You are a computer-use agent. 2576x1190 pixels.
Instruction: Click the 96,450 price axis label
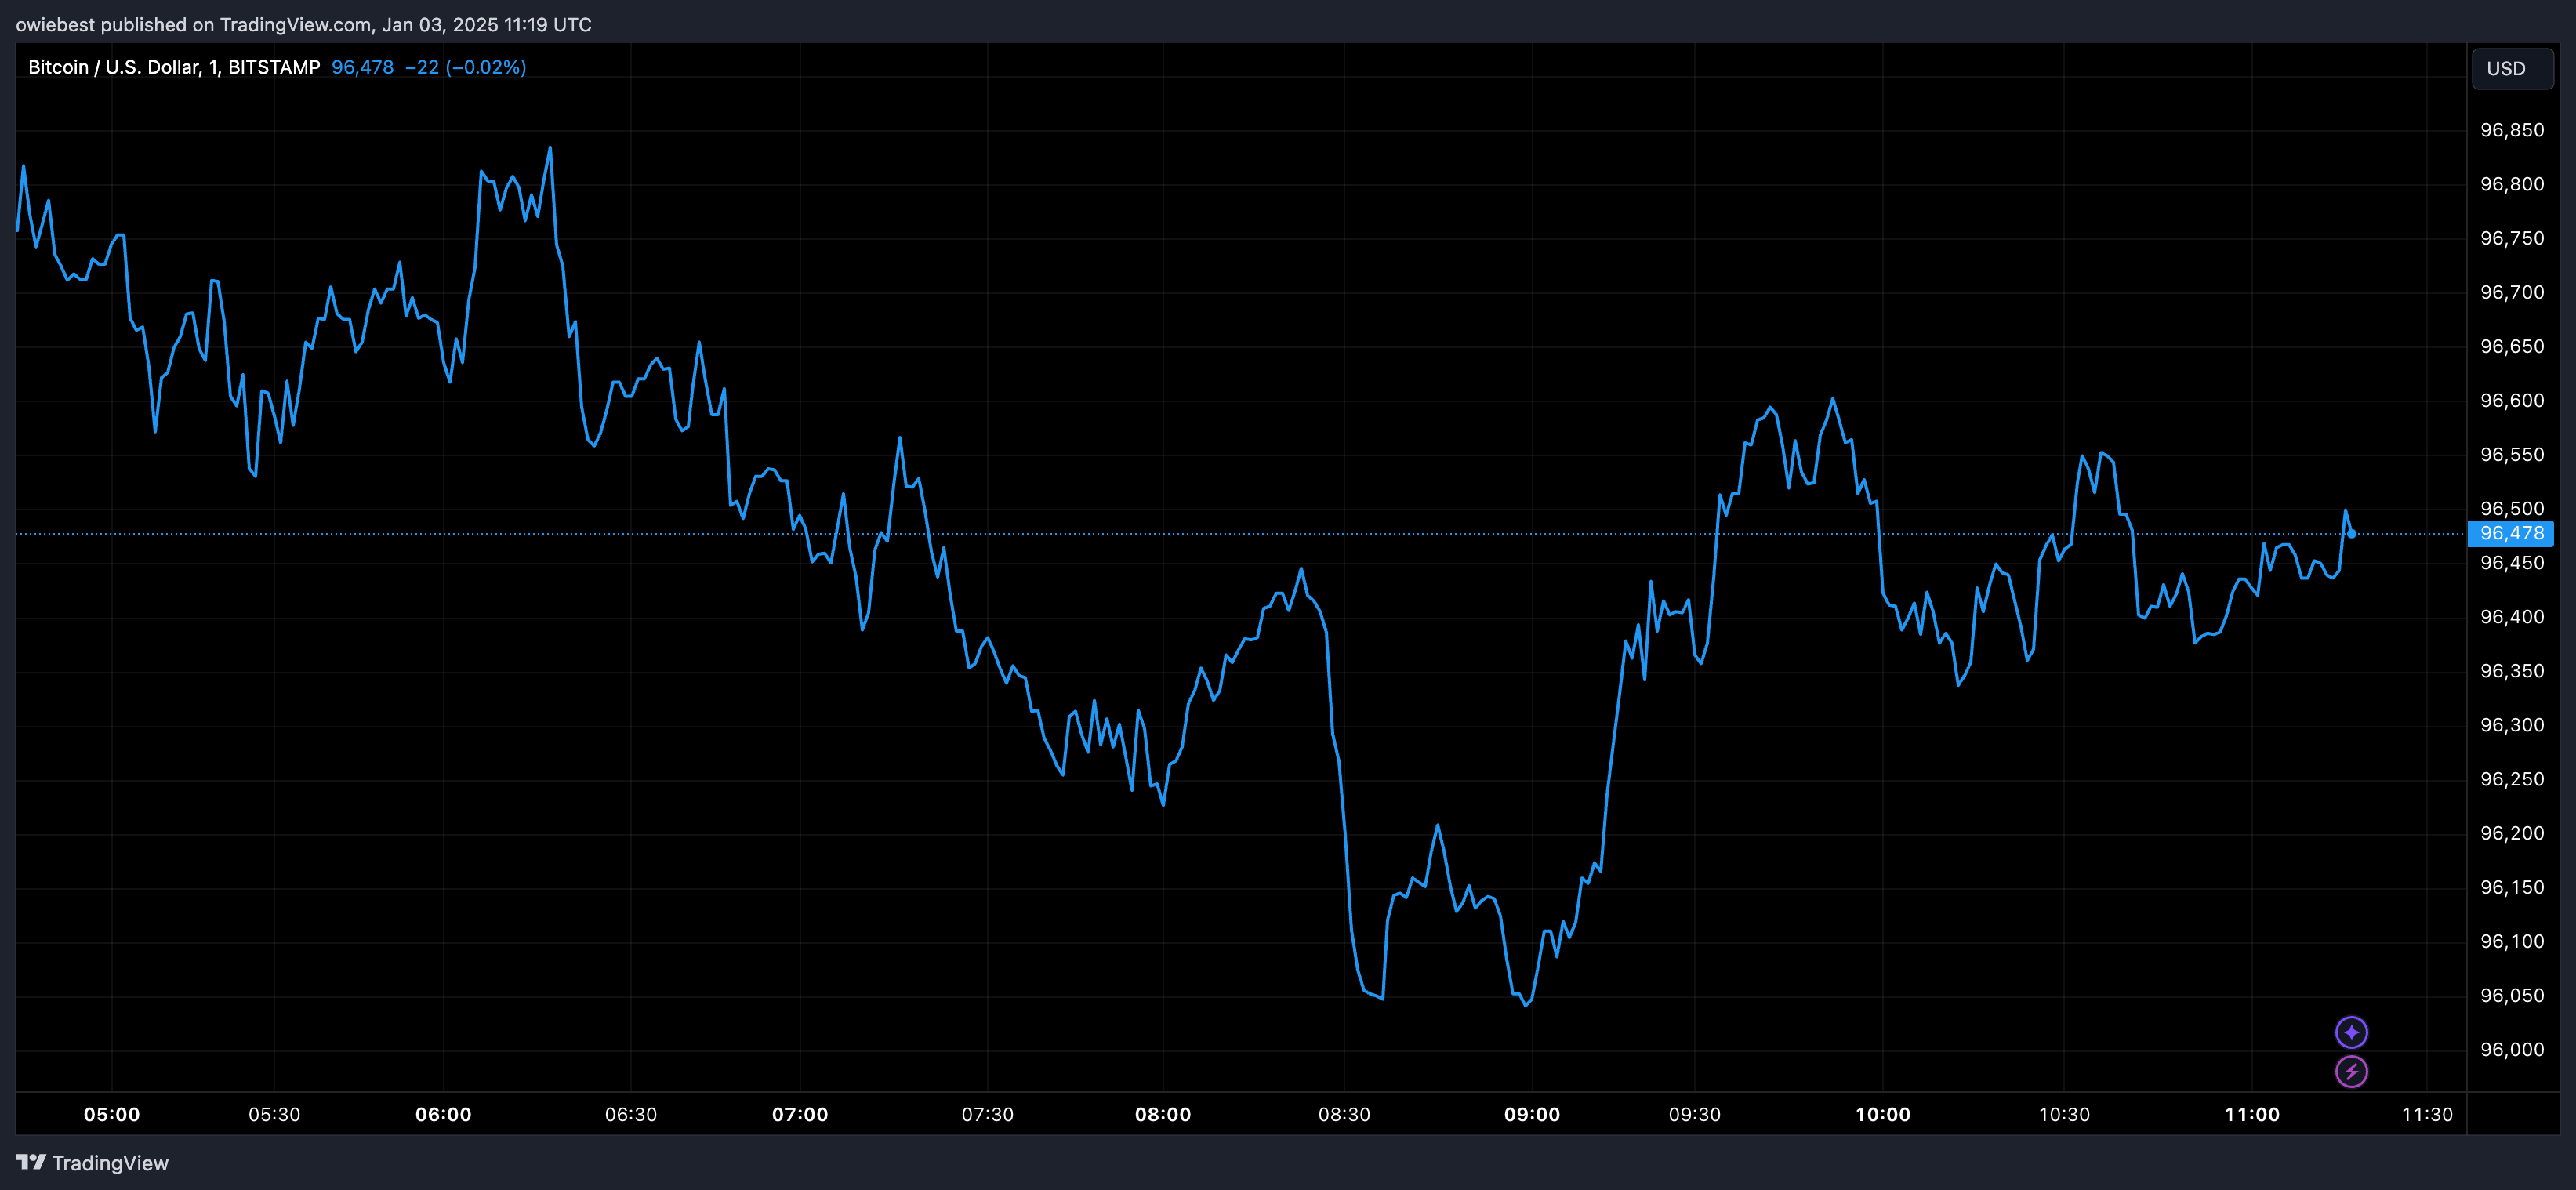2512,562
